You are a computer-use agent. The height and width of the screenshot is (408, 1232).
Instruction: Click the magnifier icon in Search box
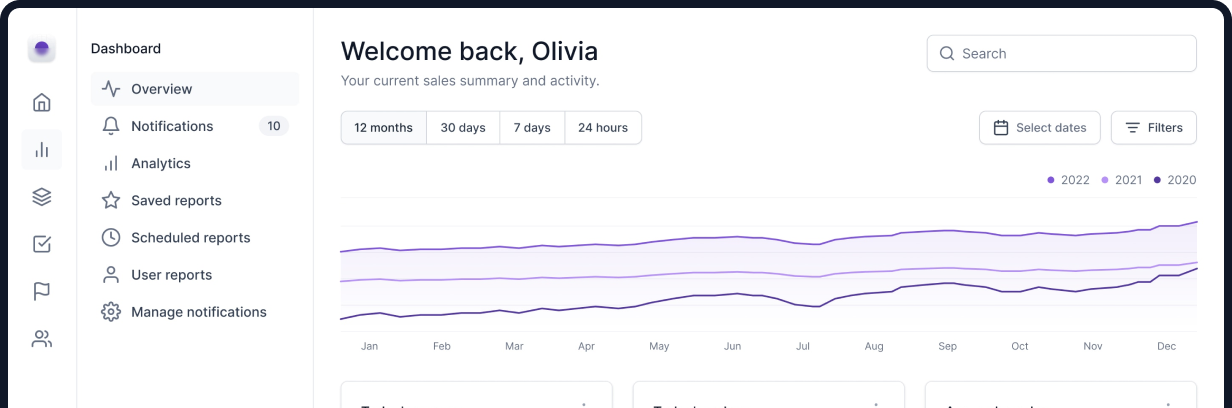(946, 54)
